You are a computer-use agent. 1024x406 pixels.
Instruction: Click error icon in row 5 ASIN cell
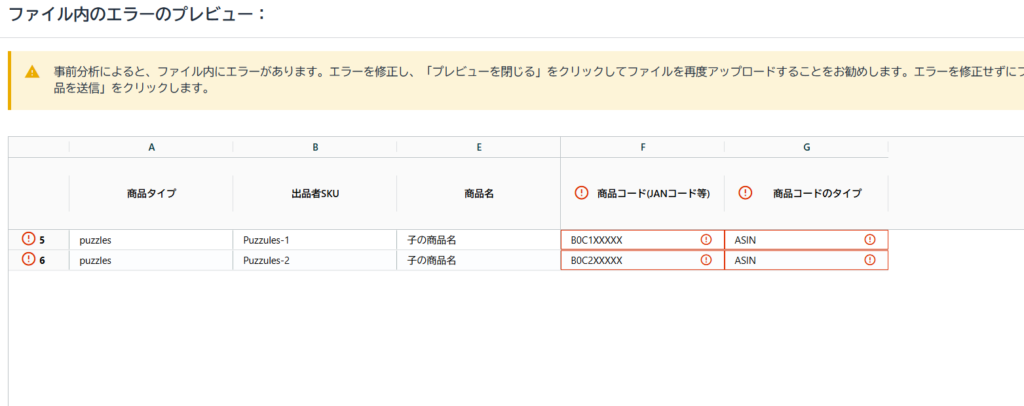tap(870, 240)
